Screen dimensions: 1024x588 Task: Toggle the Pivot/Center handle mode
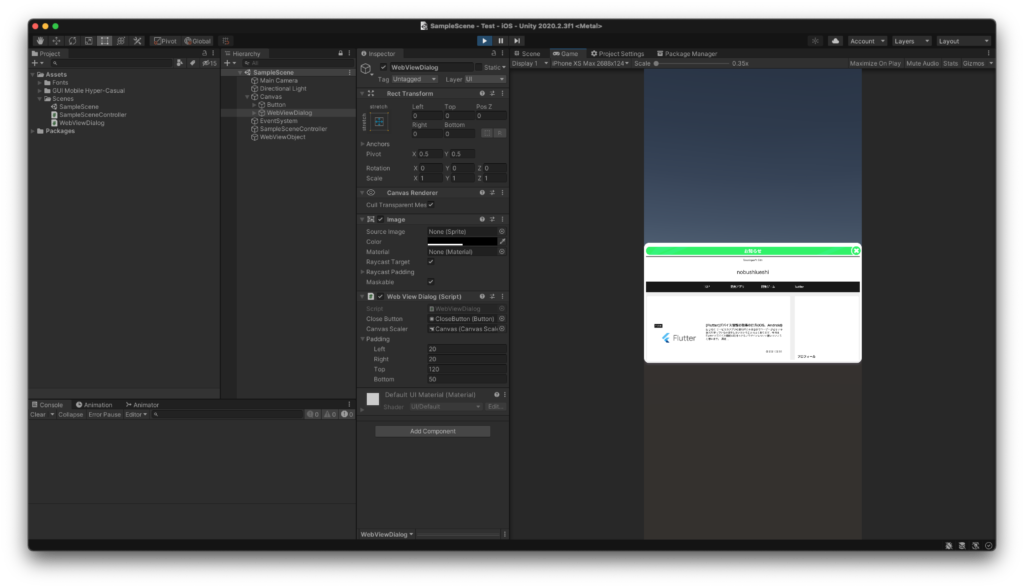(166, 41)
